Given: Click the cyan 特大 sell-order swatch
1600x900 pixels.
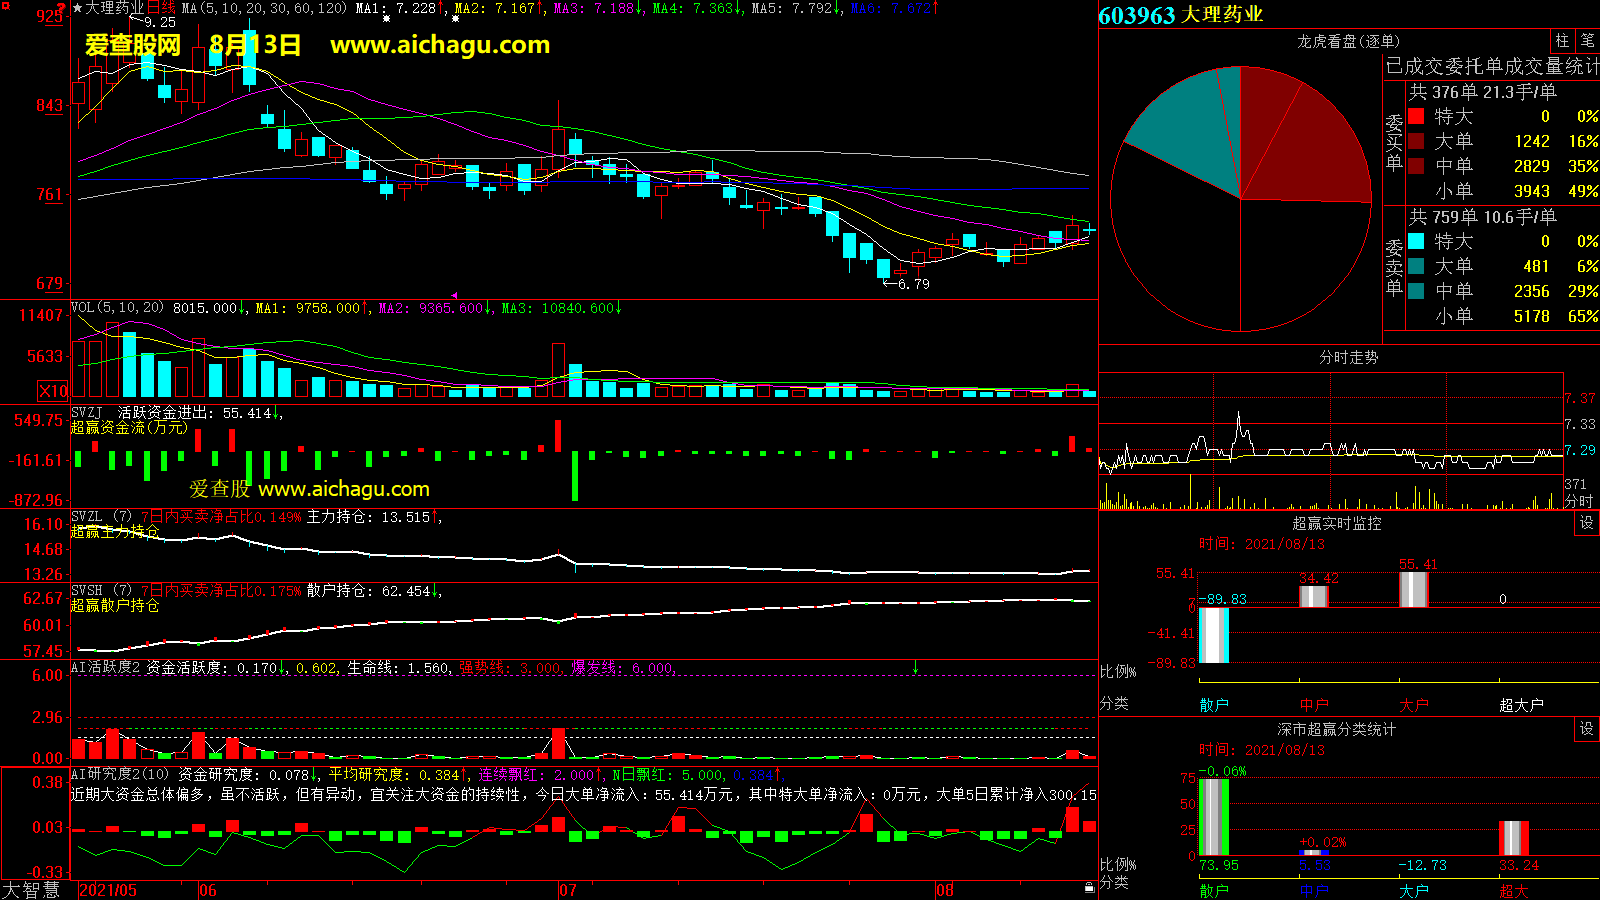Looking at the screenshot, I should click(1416, 241).
